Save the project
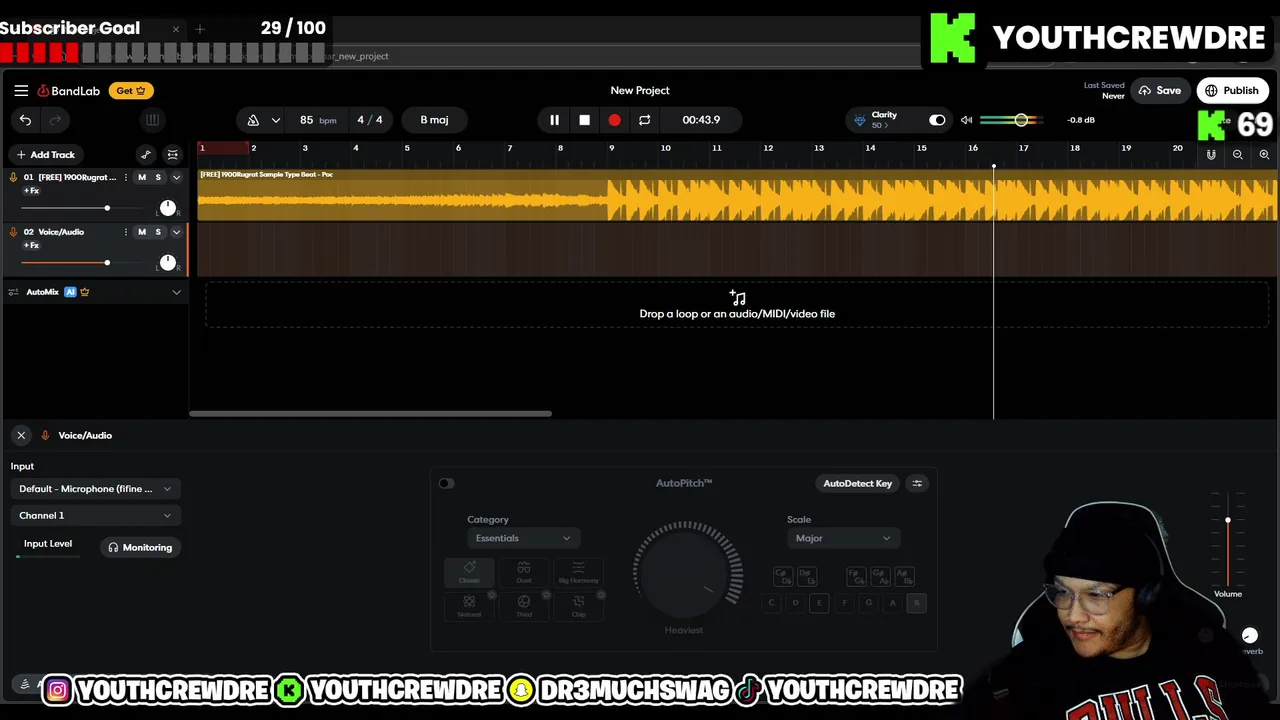 [x=1160, y=91]
